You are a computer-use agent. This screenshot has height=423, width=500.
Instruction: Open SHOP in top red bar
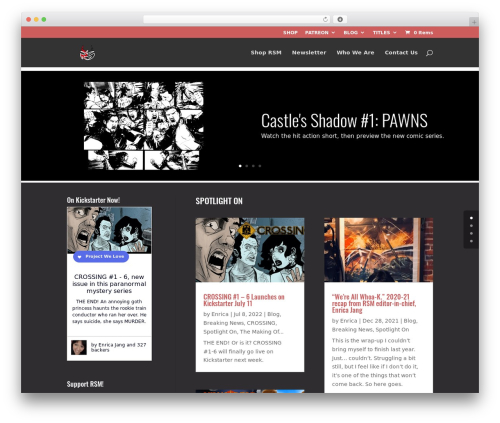(290, 32)
